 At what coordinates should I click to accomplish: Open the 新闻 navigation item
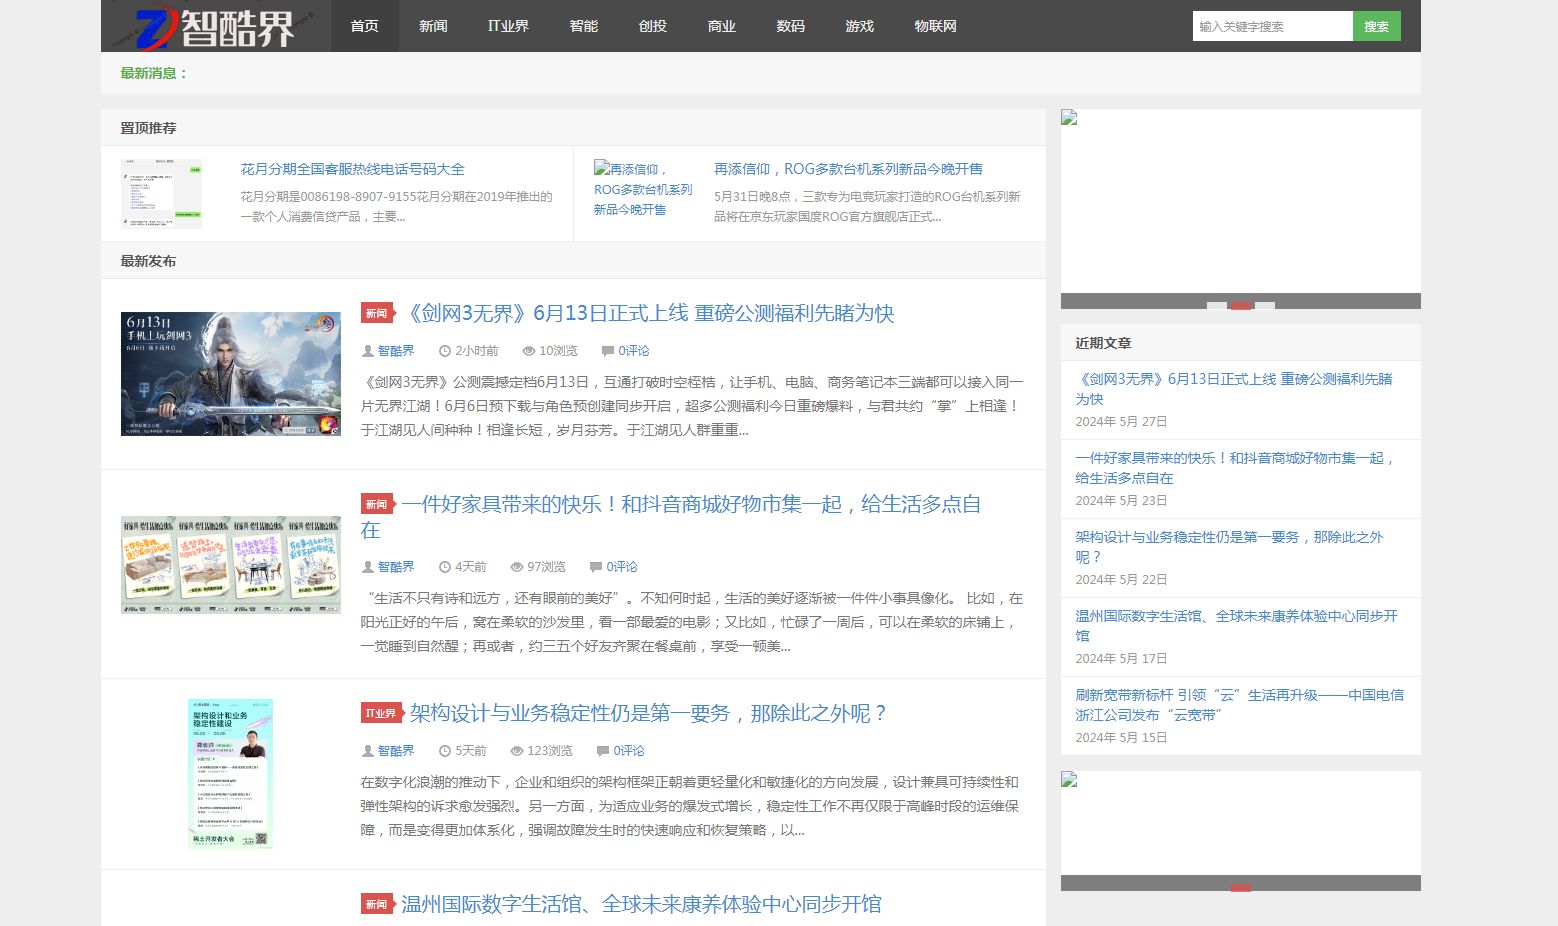click(x=433, y=26)
